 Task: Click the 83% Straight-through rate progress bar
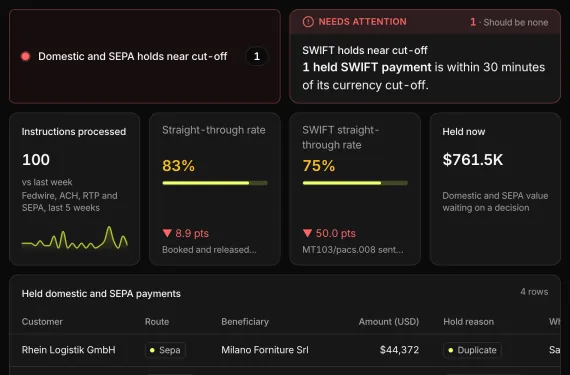point(215,183)
